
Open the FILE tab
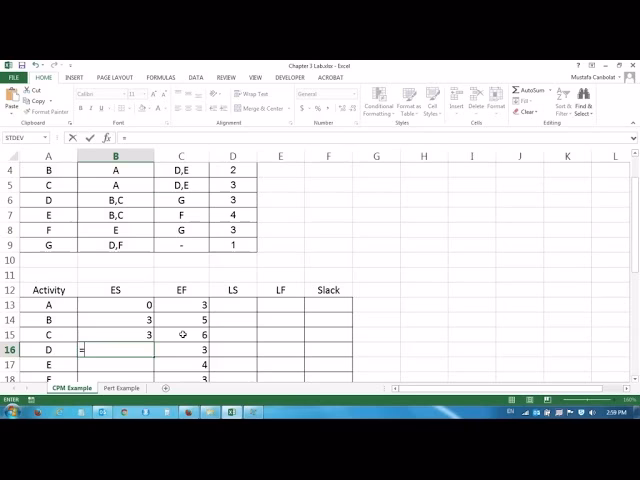point(14,78)
